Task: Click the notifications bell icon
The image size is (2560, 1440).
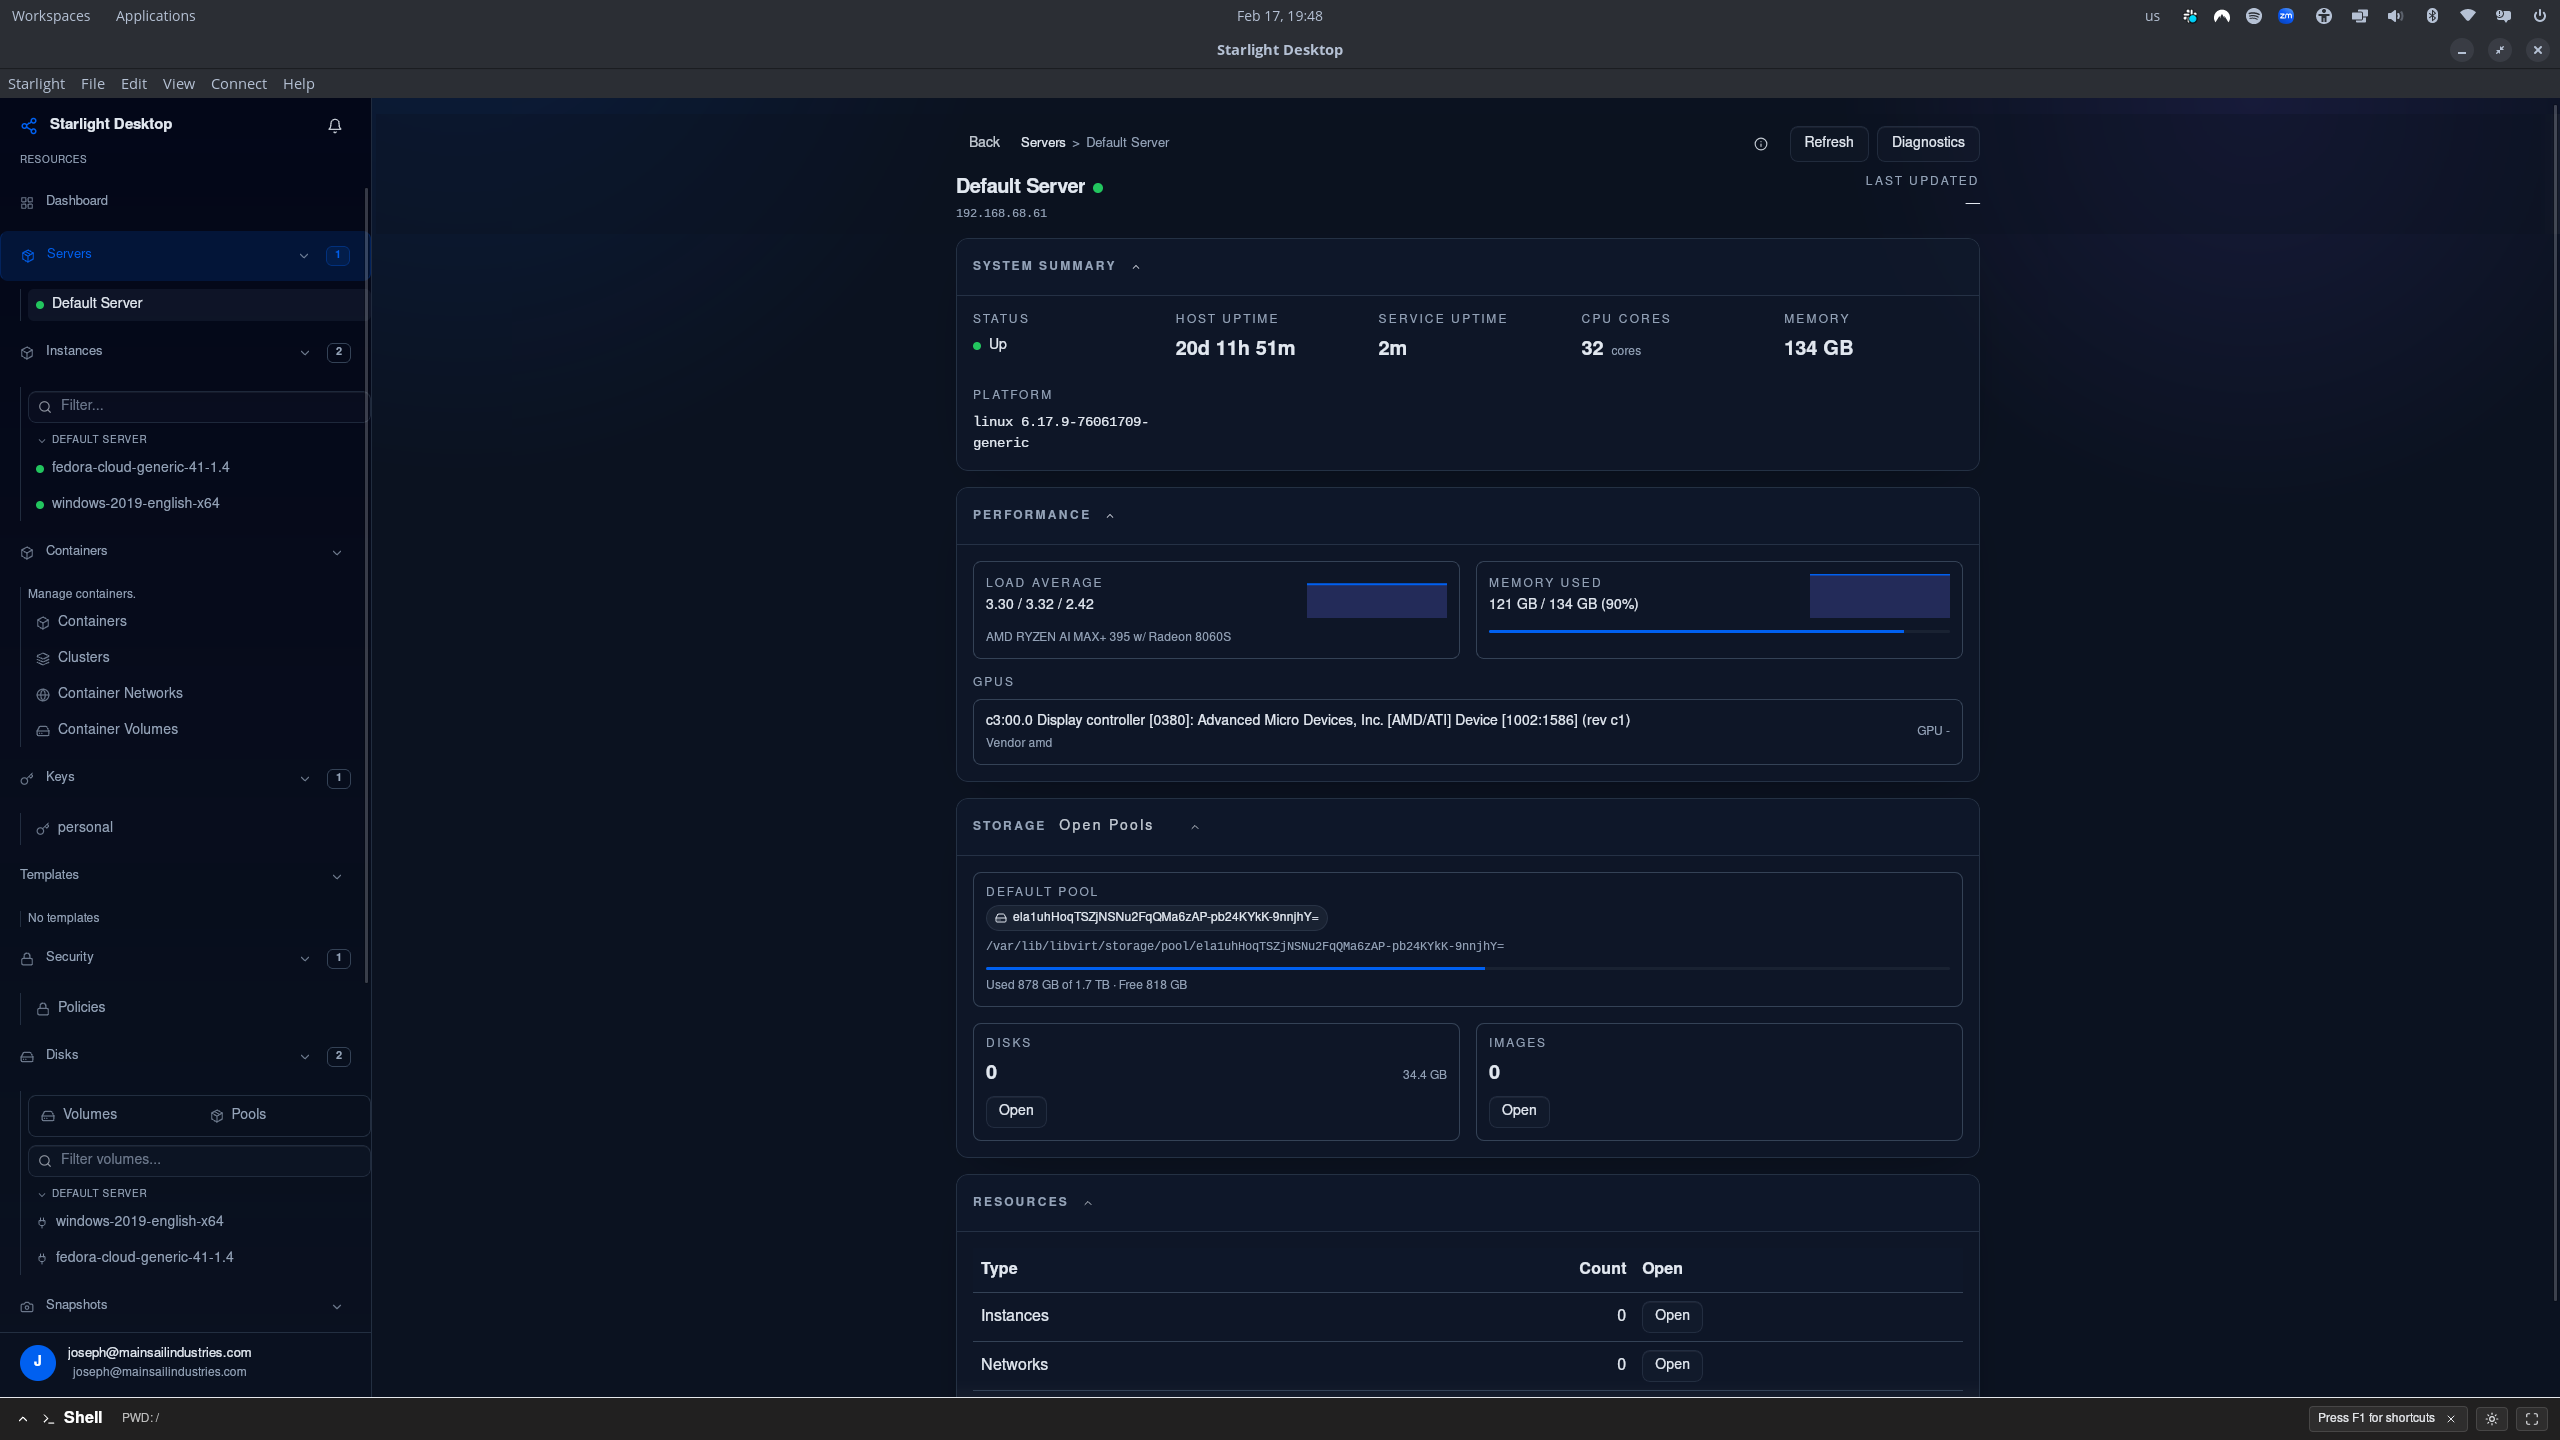Action: (x=335, y=125)
